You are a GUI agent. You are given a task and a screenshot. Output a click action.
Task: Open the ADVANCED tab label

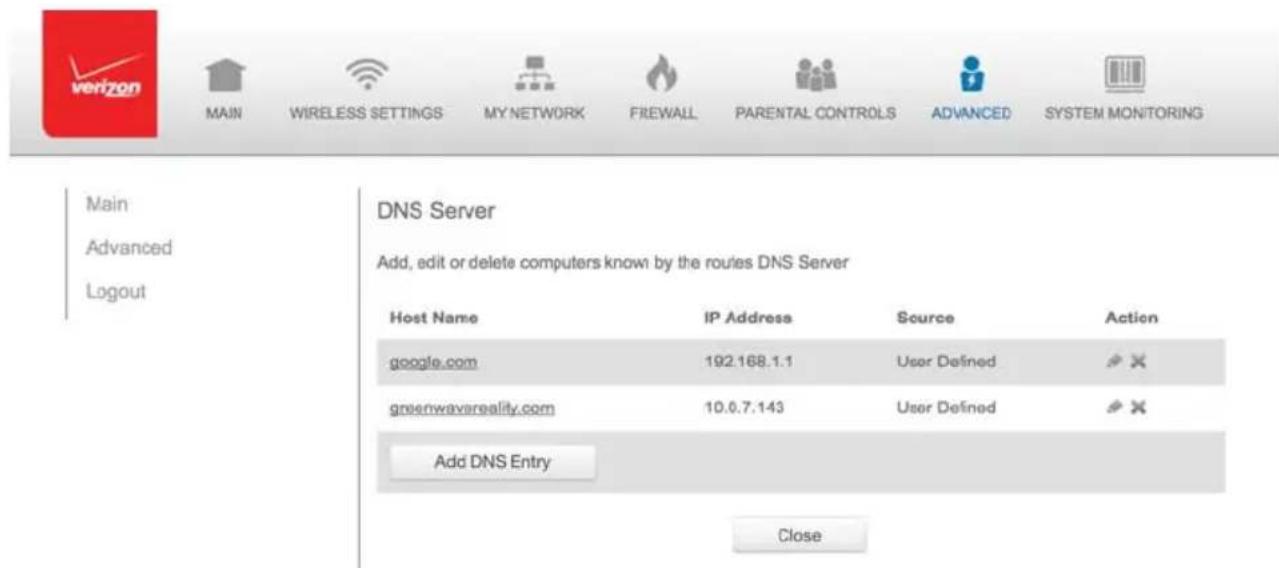click(970, 114)
